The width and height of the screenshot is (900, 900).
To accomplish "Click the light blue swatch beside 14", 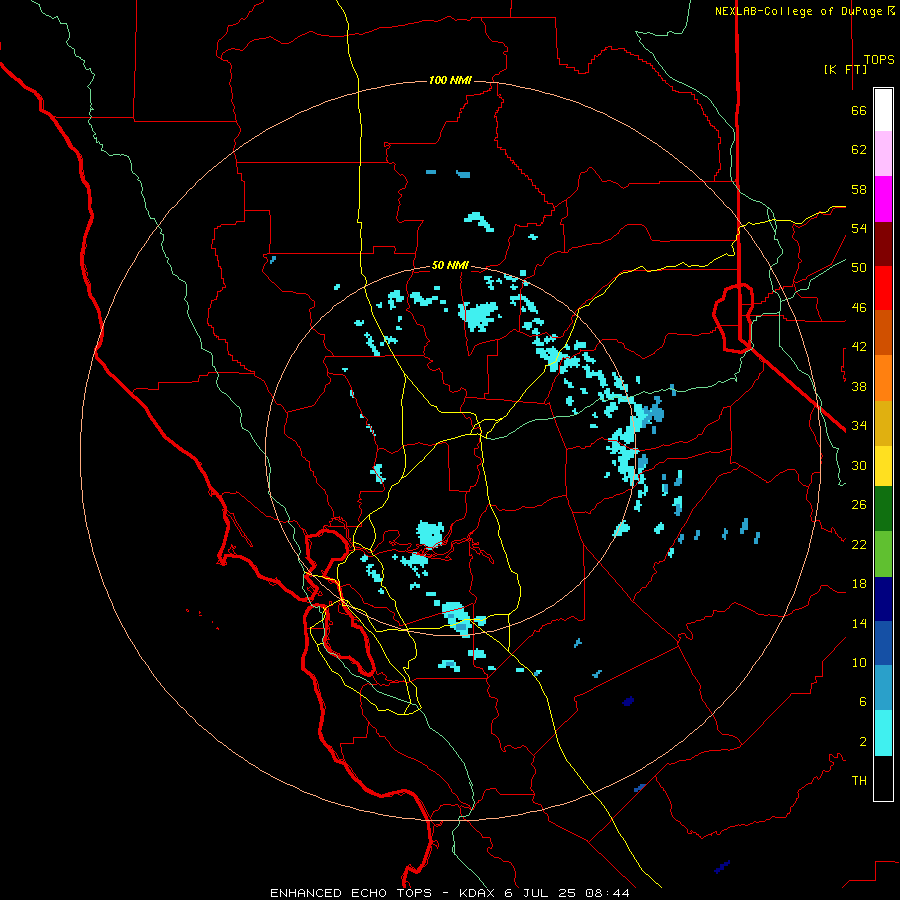I will 883,688.
